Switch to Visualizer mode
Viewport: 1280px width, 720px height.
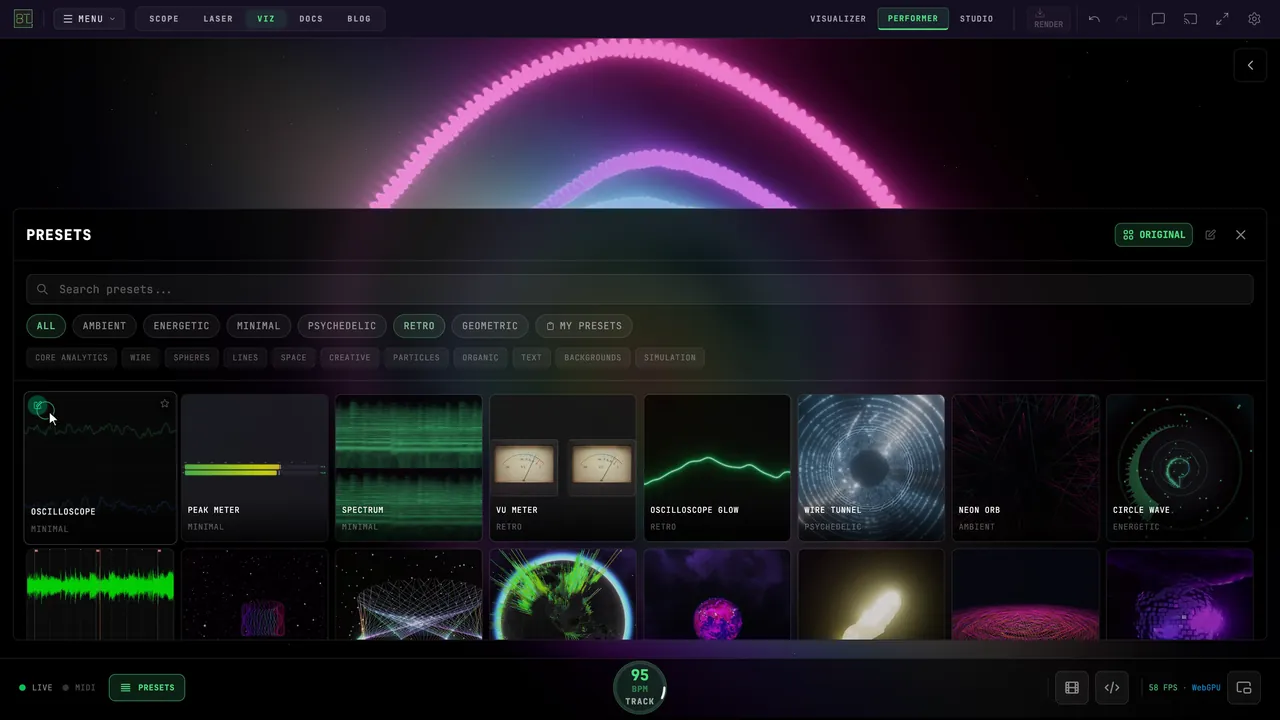tap(838, 19)
